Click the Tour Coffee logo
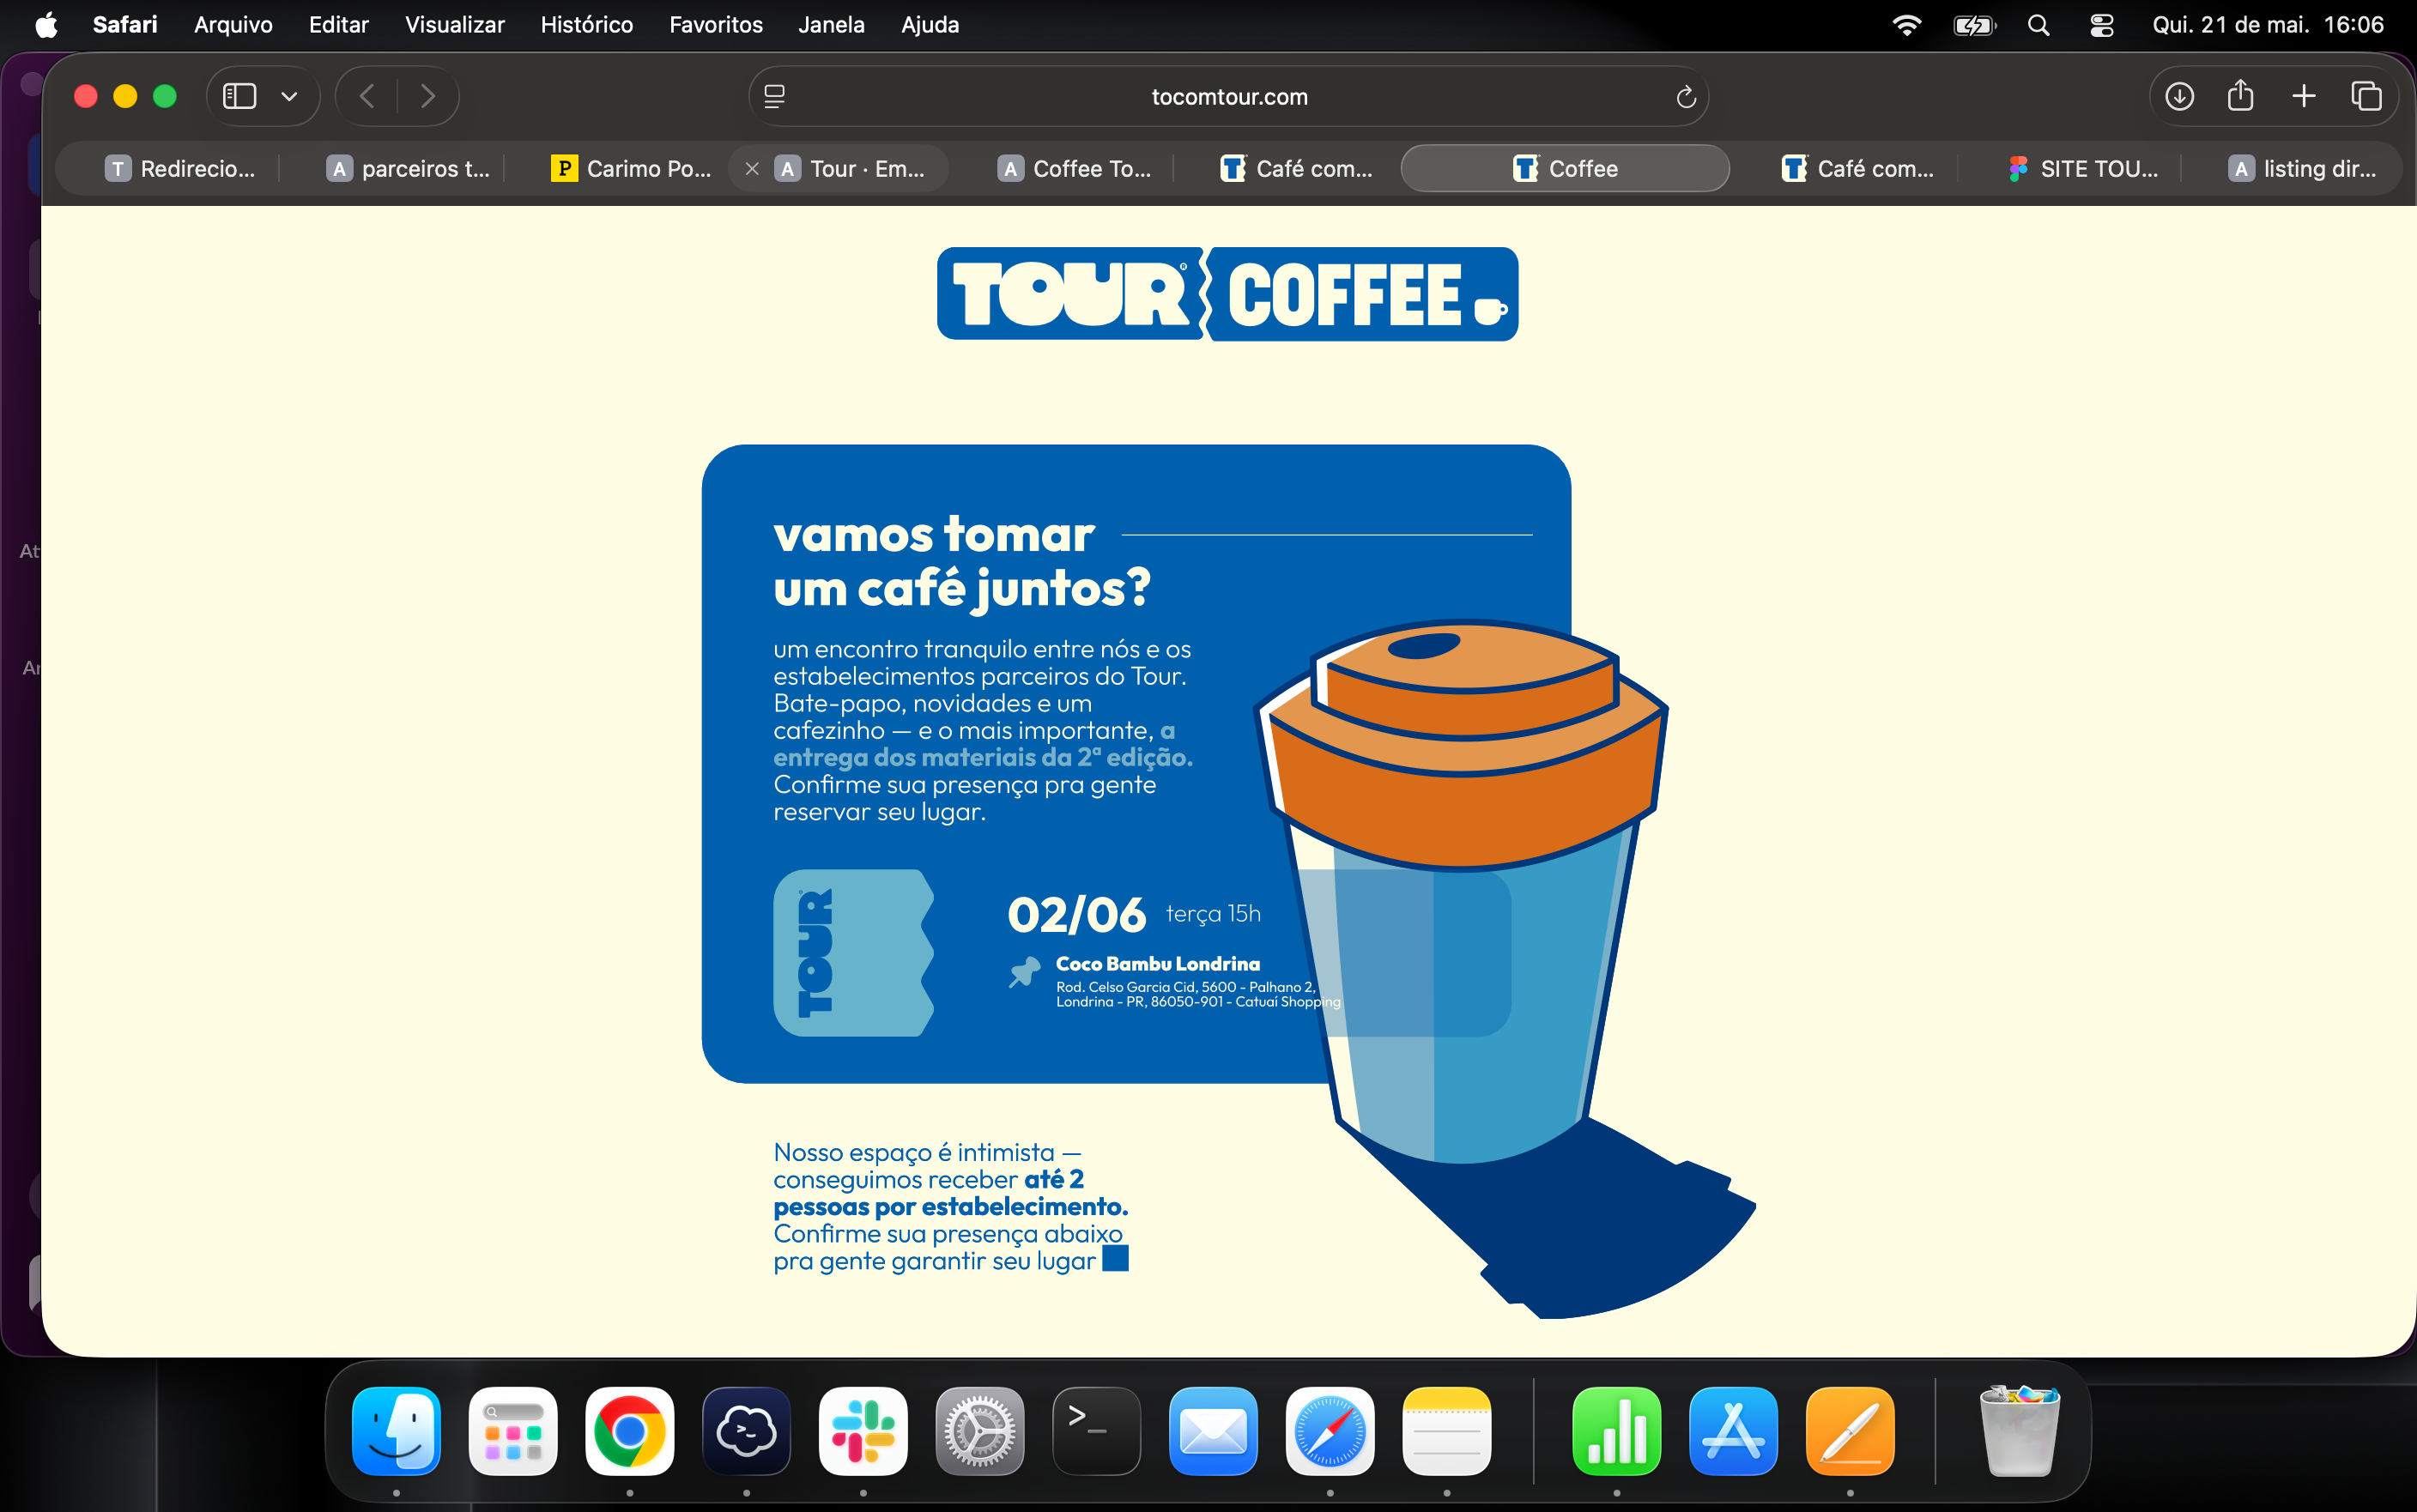 (x=1227, y=294)
